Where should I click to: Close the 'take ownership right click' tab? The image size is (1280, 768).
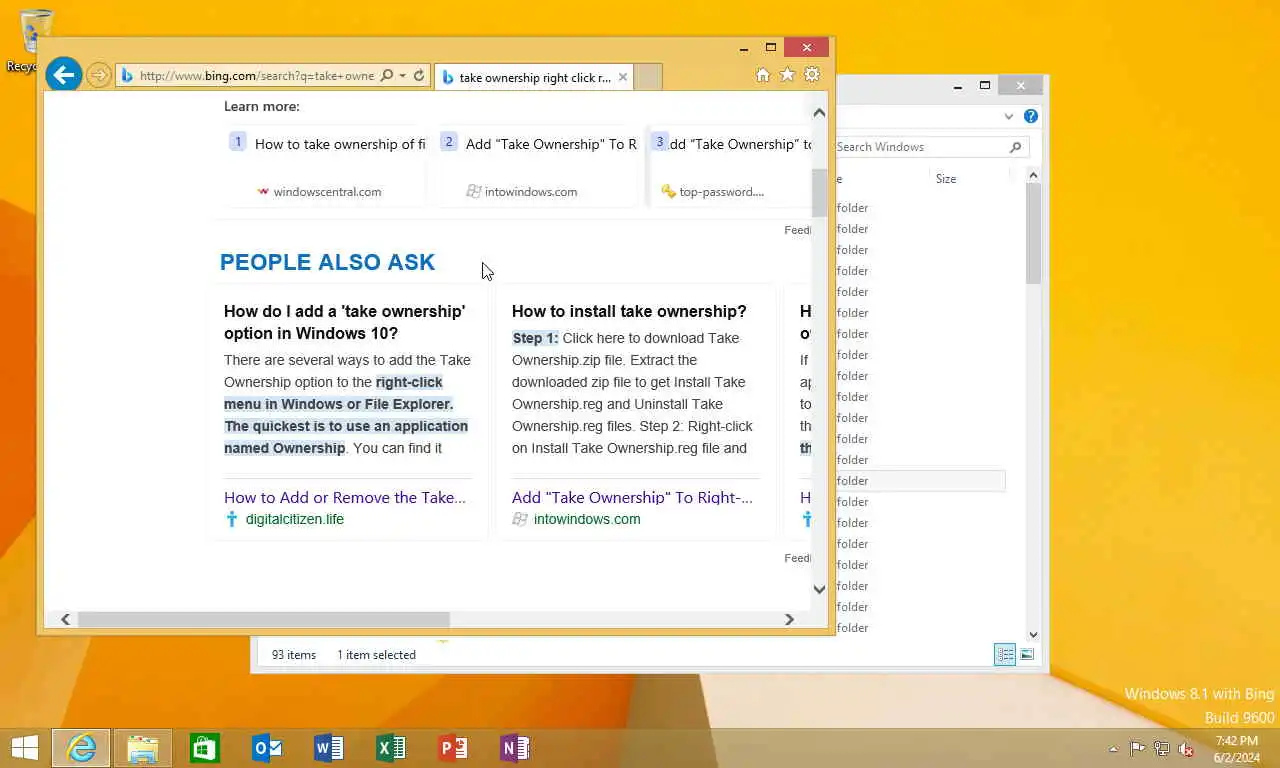point(623,77)
